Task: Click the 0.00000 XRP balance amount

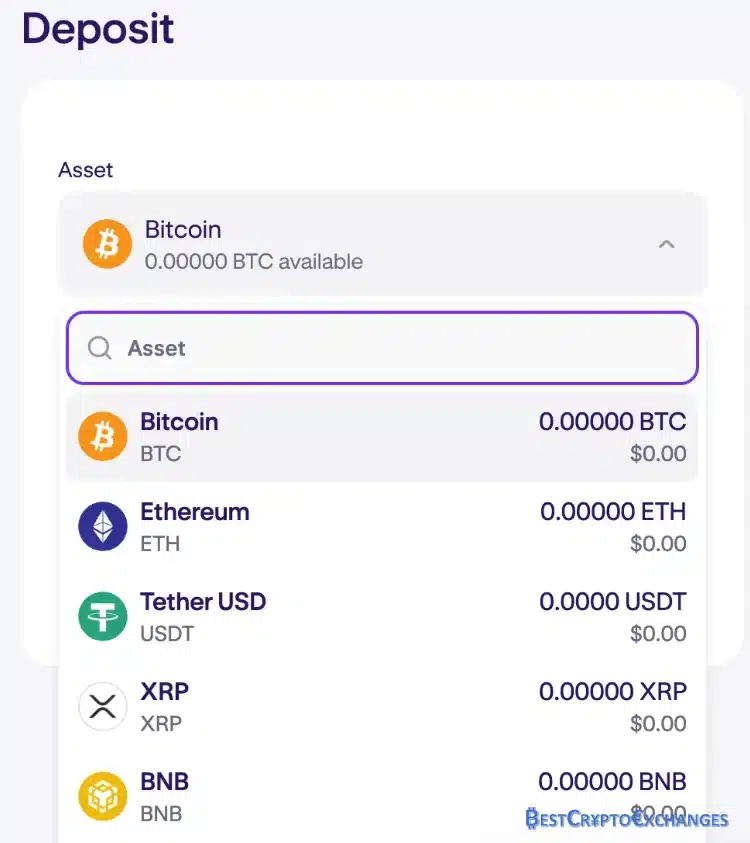Action: click(x=613, y=691)
